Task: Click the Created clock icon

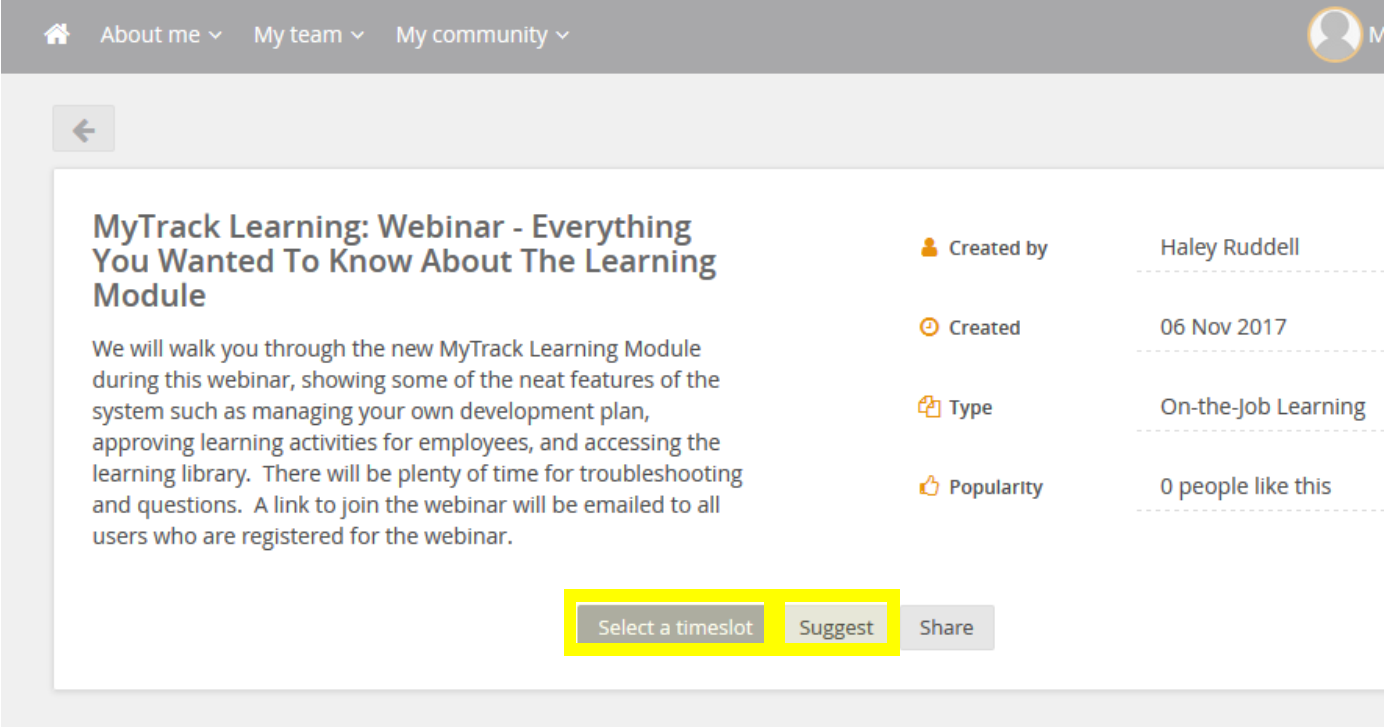Action: pyautogui.click(x=929, y=327)
